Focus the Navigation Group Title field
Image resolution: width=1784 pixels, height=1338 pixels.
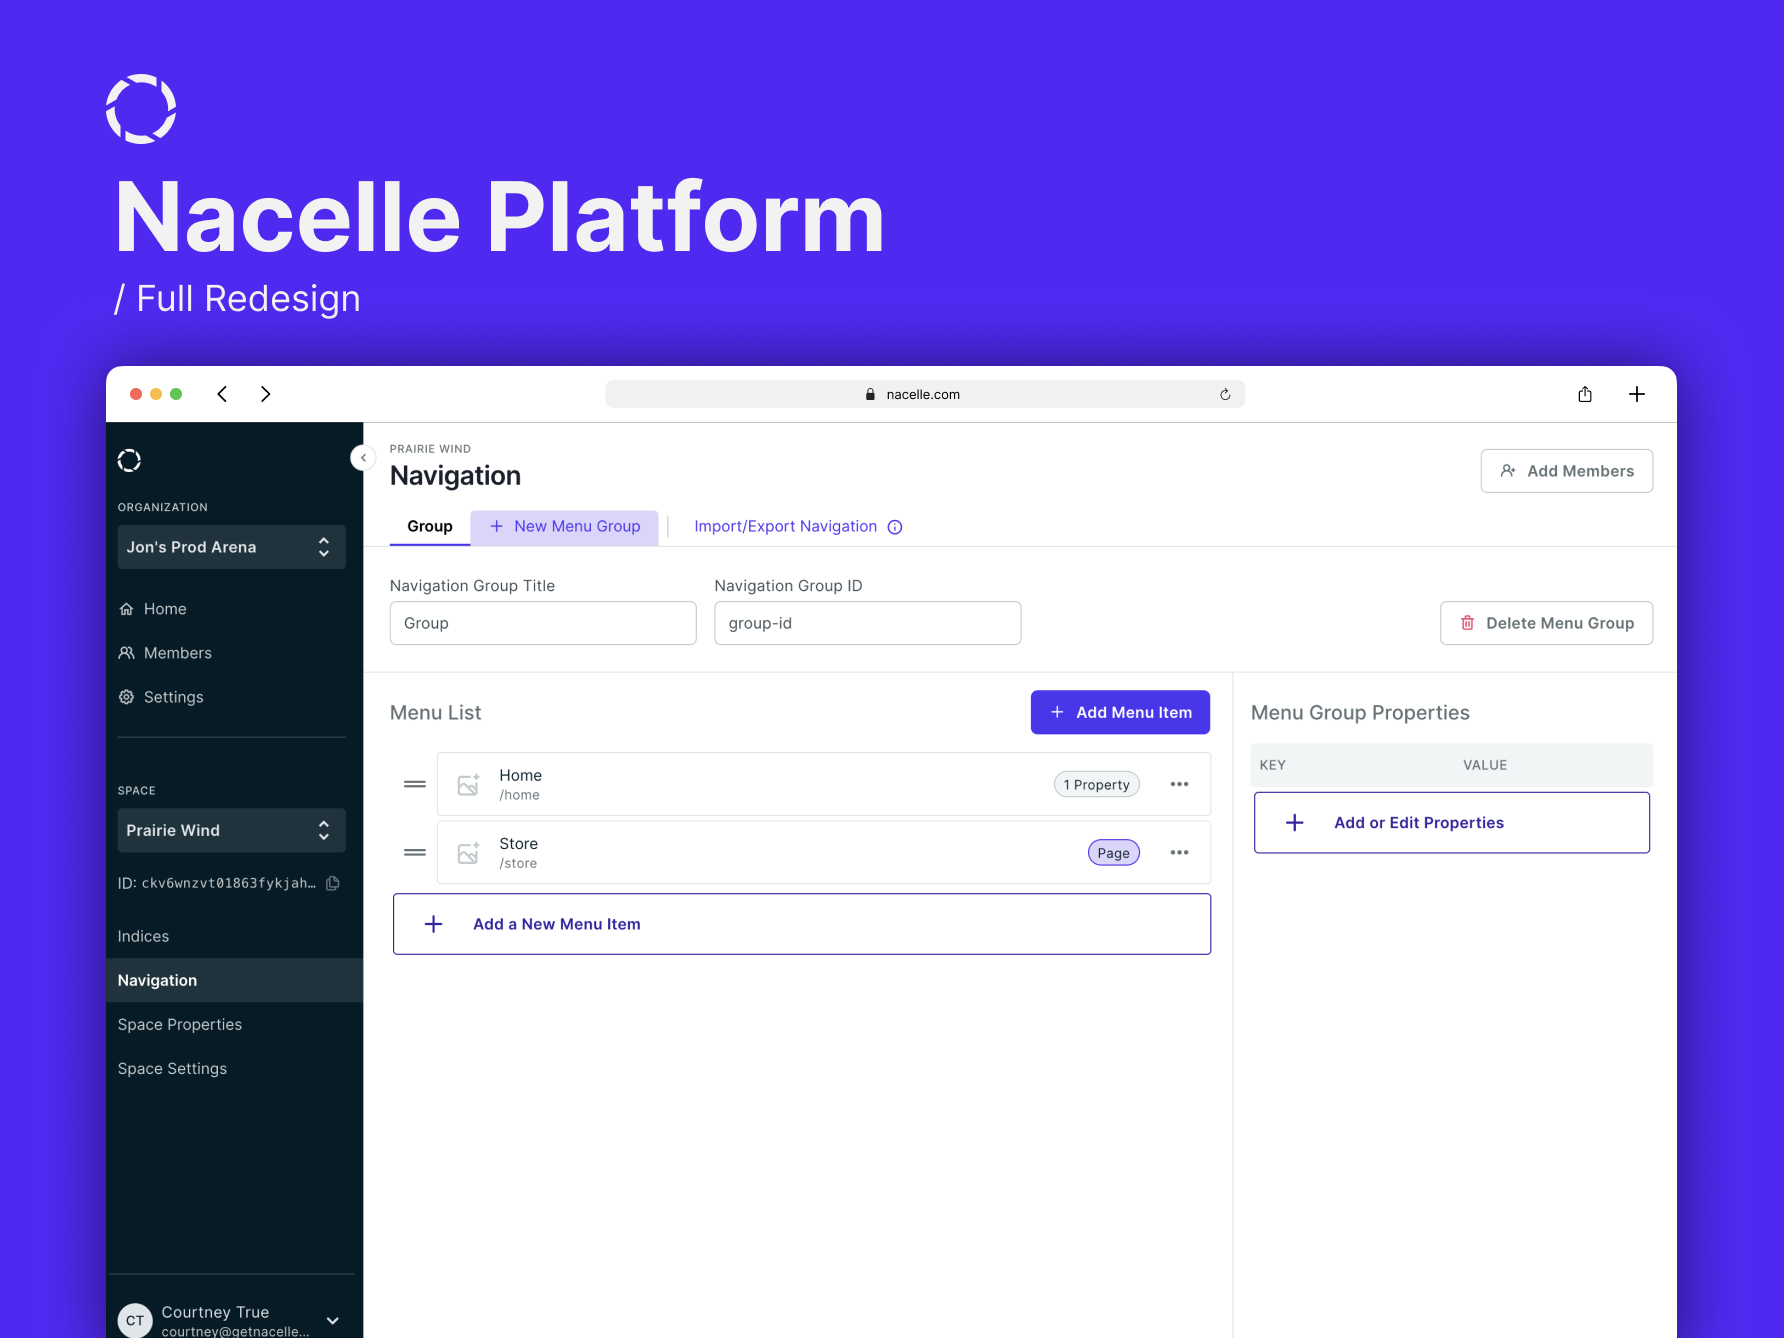tap(543, 623)
